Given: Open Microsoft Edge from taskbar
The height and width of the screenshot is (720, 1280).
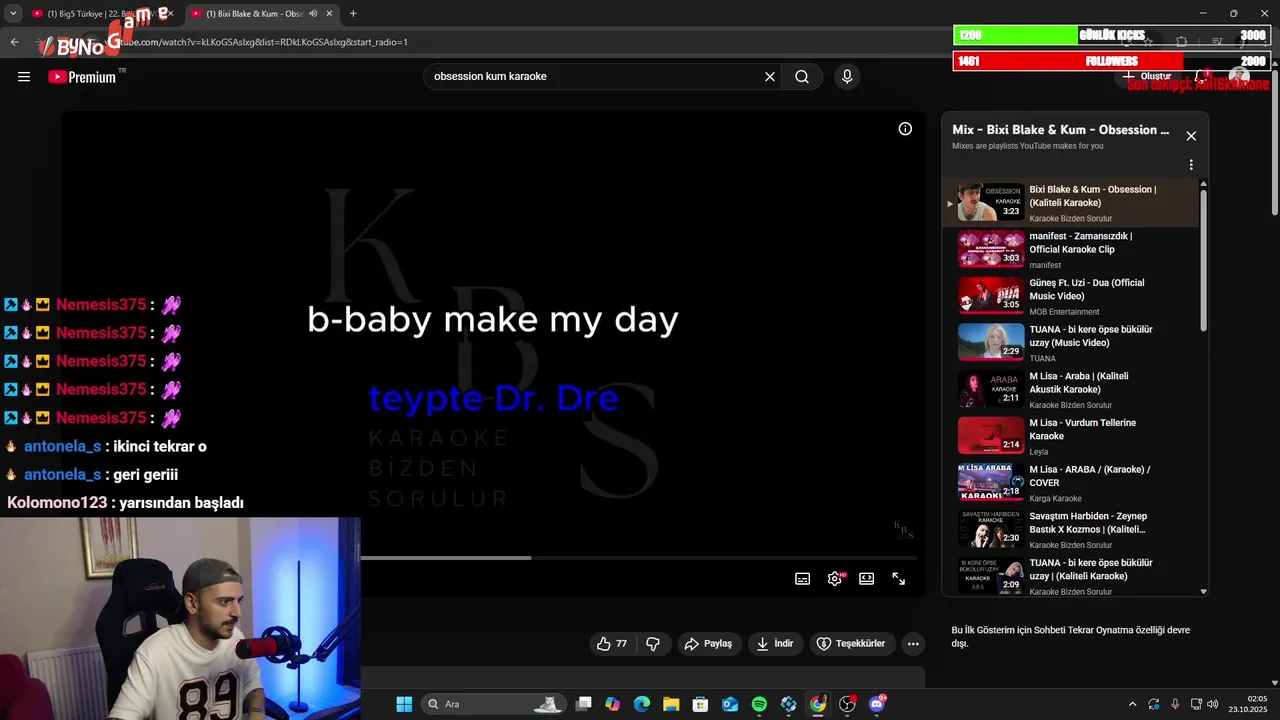Looking at the screenshot, I should [x=642, y=704].
